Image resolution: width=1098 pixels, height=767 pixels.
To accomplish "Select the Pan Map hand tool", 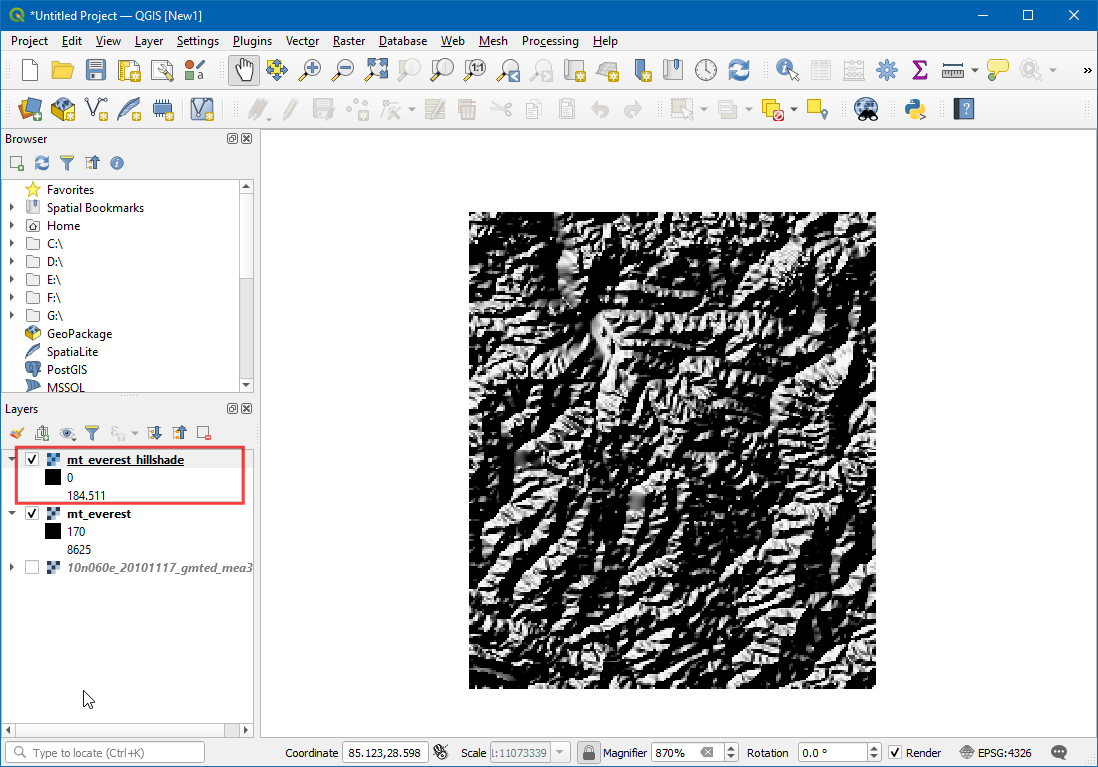I will point(245,70).
